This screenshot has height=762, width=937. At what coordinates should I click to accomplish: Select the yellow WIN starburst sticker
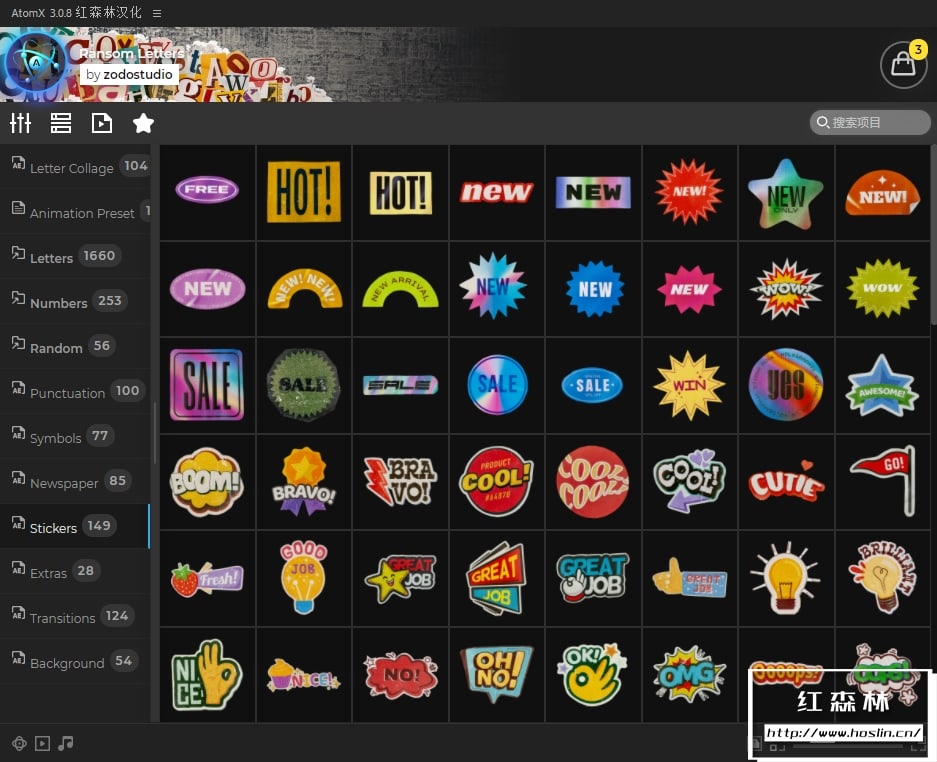point(690,385)
